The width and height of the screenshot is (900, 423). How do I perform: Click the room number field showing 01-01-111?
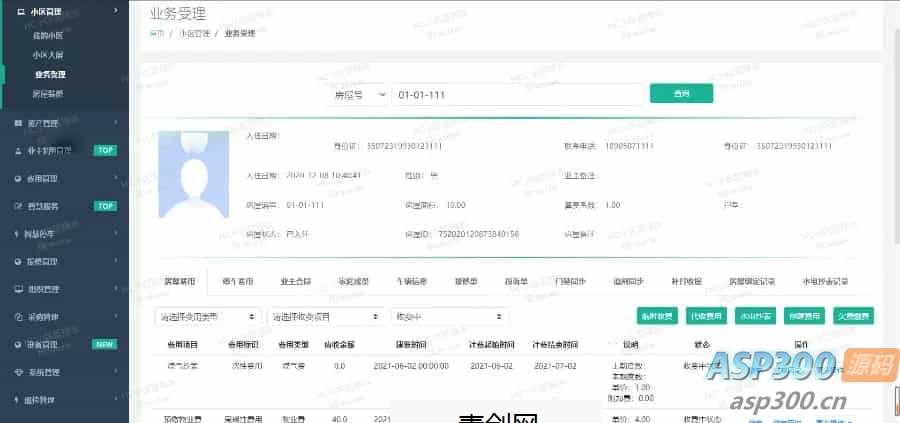518,95
